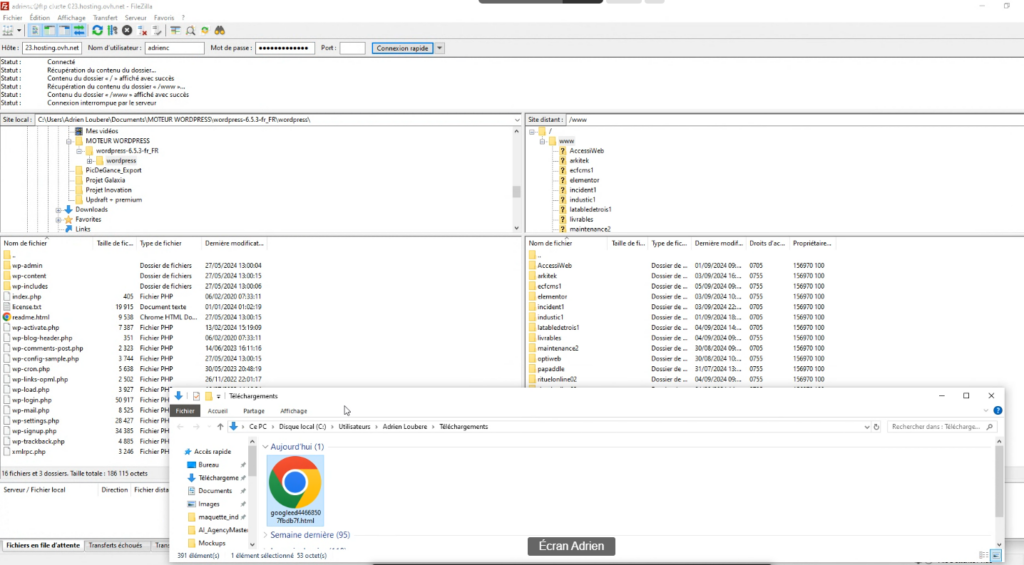Expand the wordpress folder in local tree
The image size is (1024, 565).
click(90, 161)
